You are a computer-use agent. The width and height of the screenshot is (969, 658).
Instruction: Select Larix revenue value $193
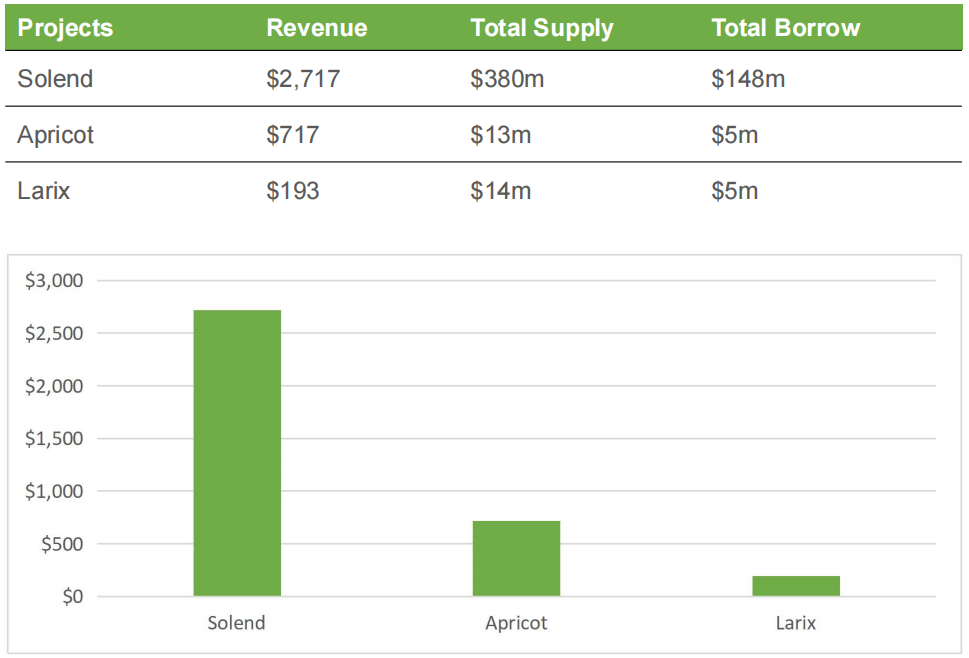pyautogui.click(x=292, y=190)
